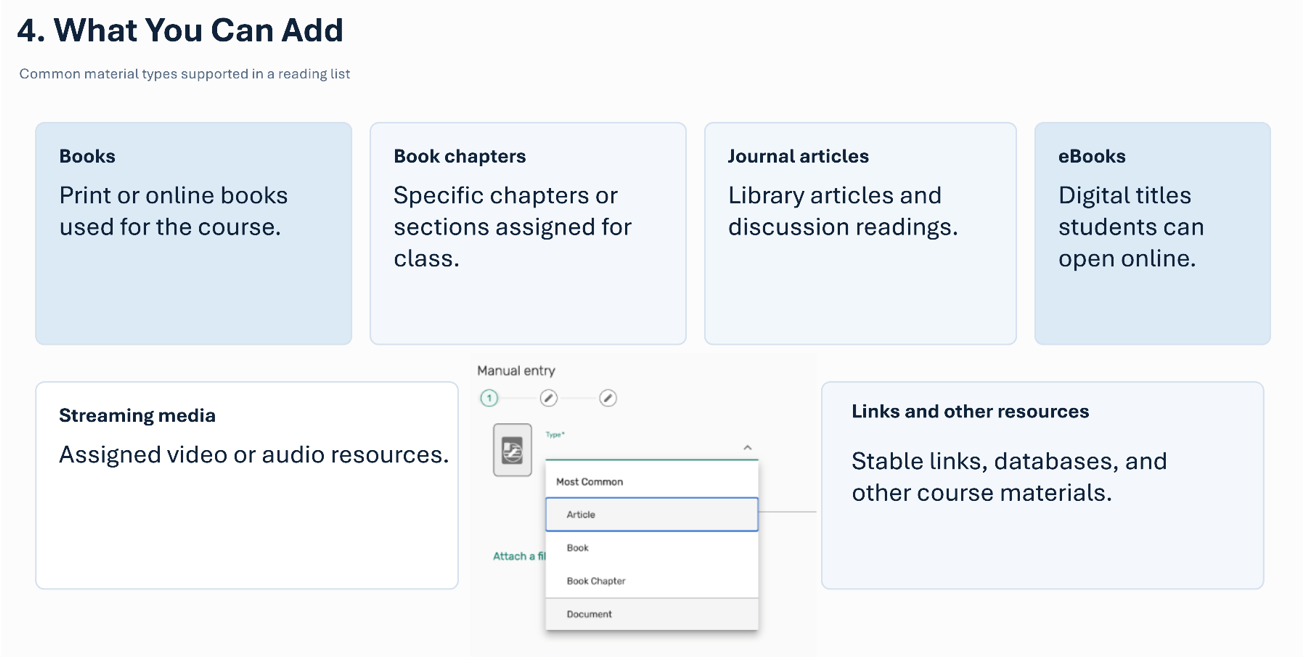Click the item type thumbnail icon

513,450
